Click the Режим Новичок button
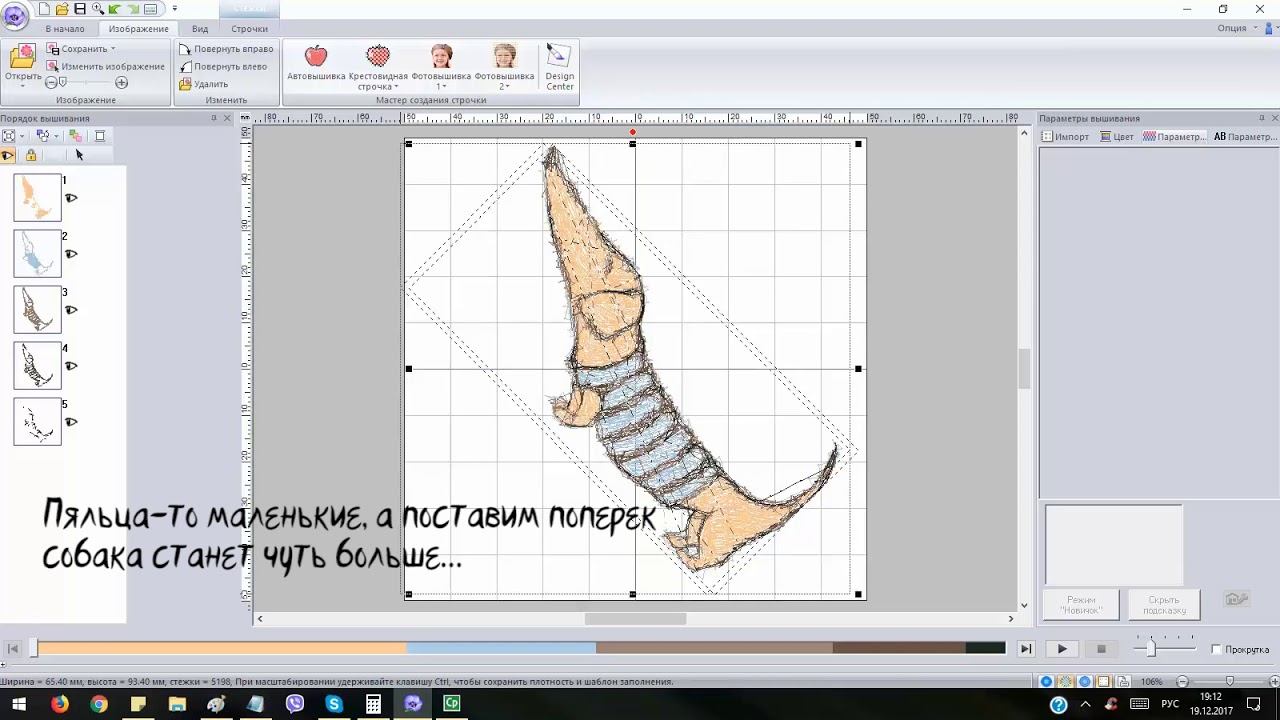This screenshot has height=720, width=1280. click(x=1081, y=604)
